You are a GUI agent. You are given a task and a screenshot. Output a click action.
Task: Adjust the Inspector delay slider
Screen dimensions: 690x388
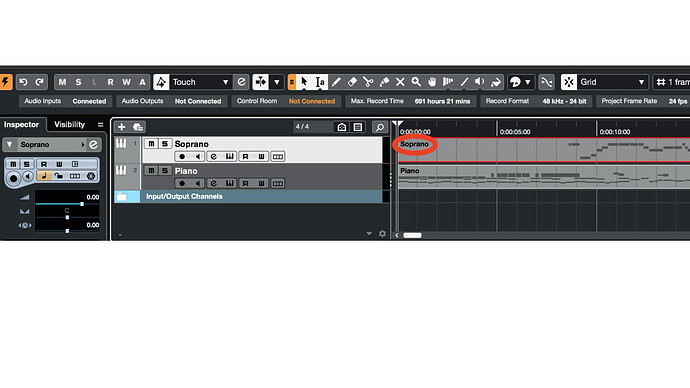(x=67, y=231)
